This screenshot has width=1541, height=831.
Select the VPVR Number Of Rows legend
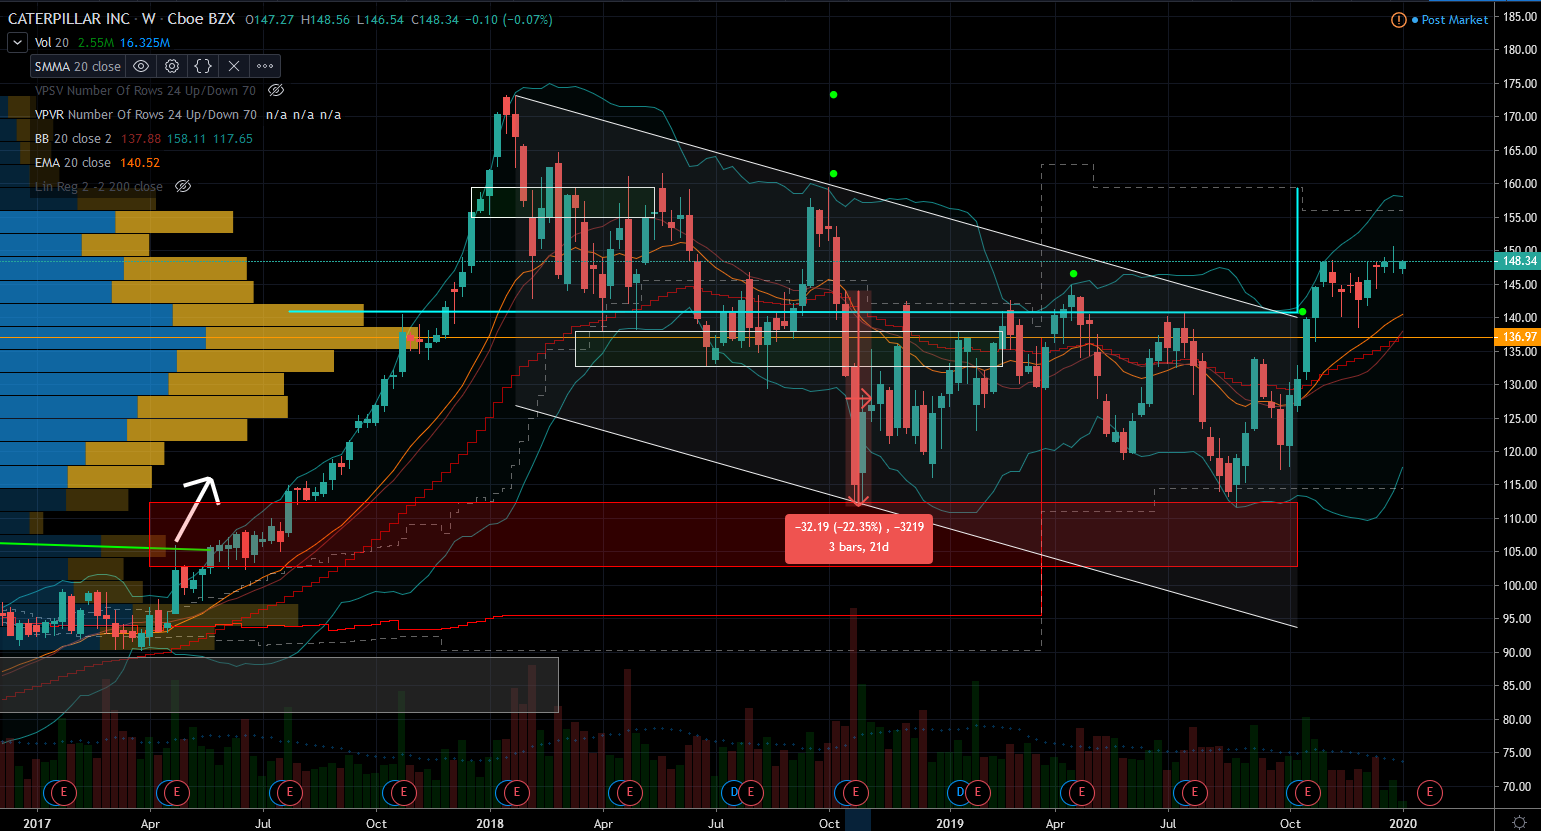(x=146, y=114)
